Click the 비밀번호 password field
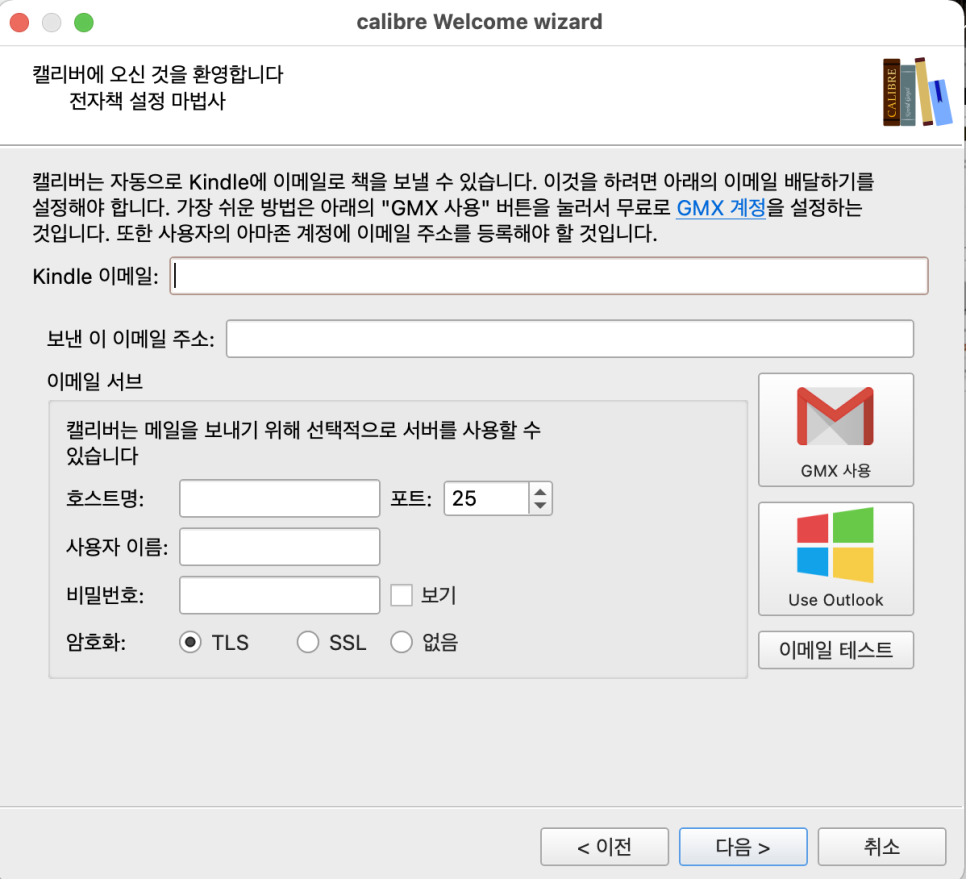 [280, 595]
